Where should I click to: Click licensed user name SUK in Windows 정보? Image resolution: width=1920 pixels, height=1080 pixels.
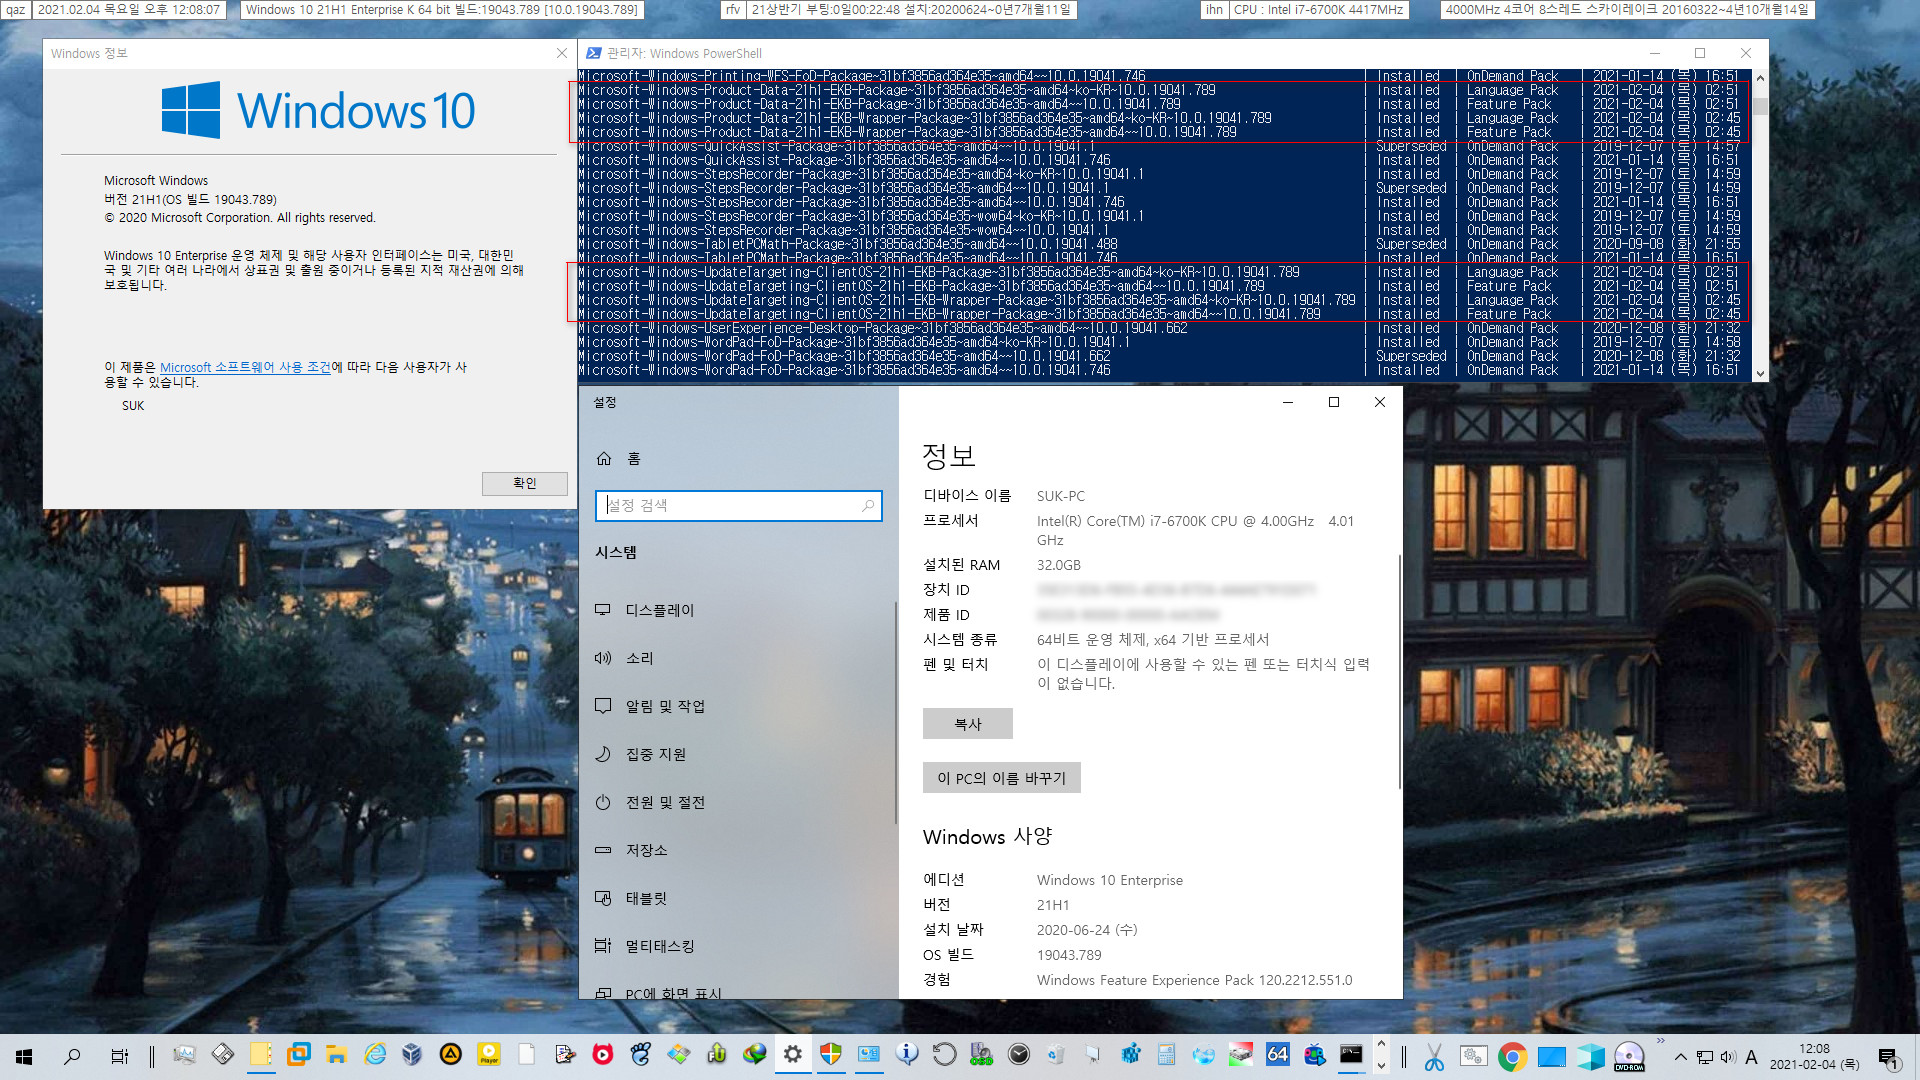[133, 406]
